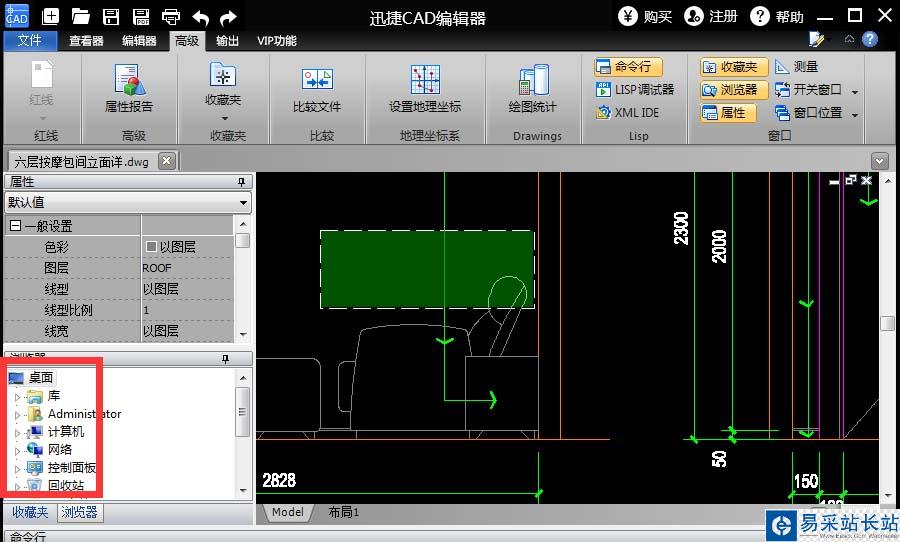Open the 文件 file menu
Screen dimensions: 900x542
[30, 41]
